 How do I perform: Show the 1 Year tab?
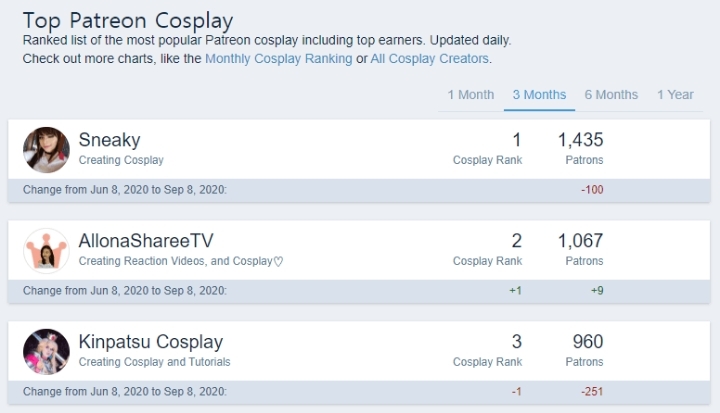coord(675,95)
